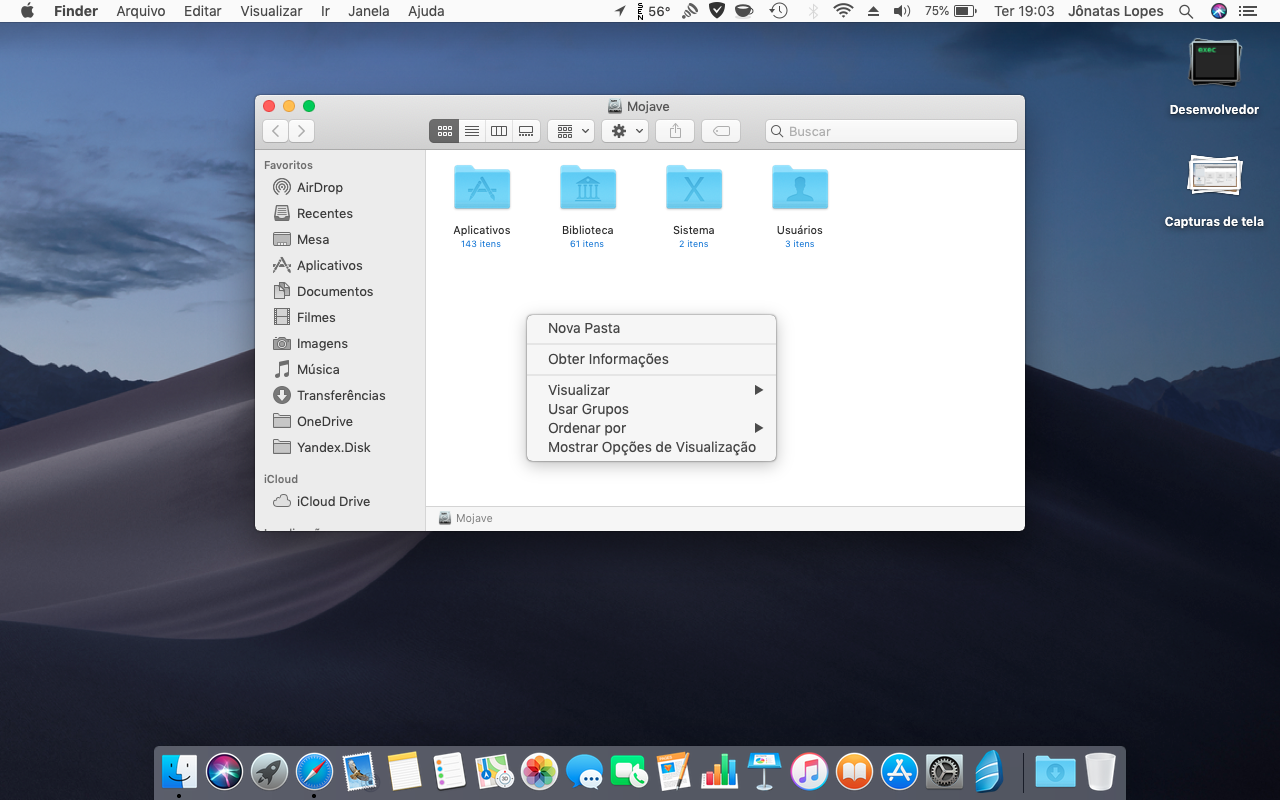Open the Janela menu
Image resolution: width=1280 pixels, height=800 pixels.
tap(369, 11)
